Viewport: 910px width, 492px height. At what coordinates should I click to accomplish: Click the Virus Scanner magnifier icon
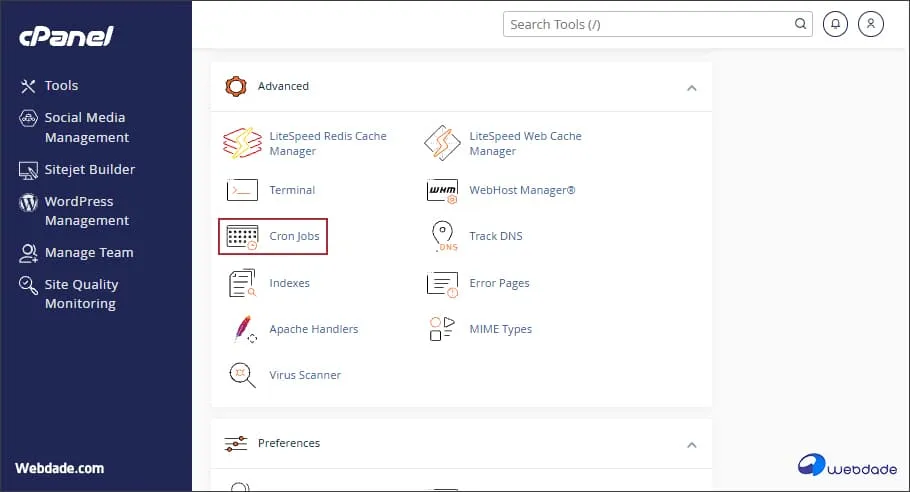pos(242,375)
